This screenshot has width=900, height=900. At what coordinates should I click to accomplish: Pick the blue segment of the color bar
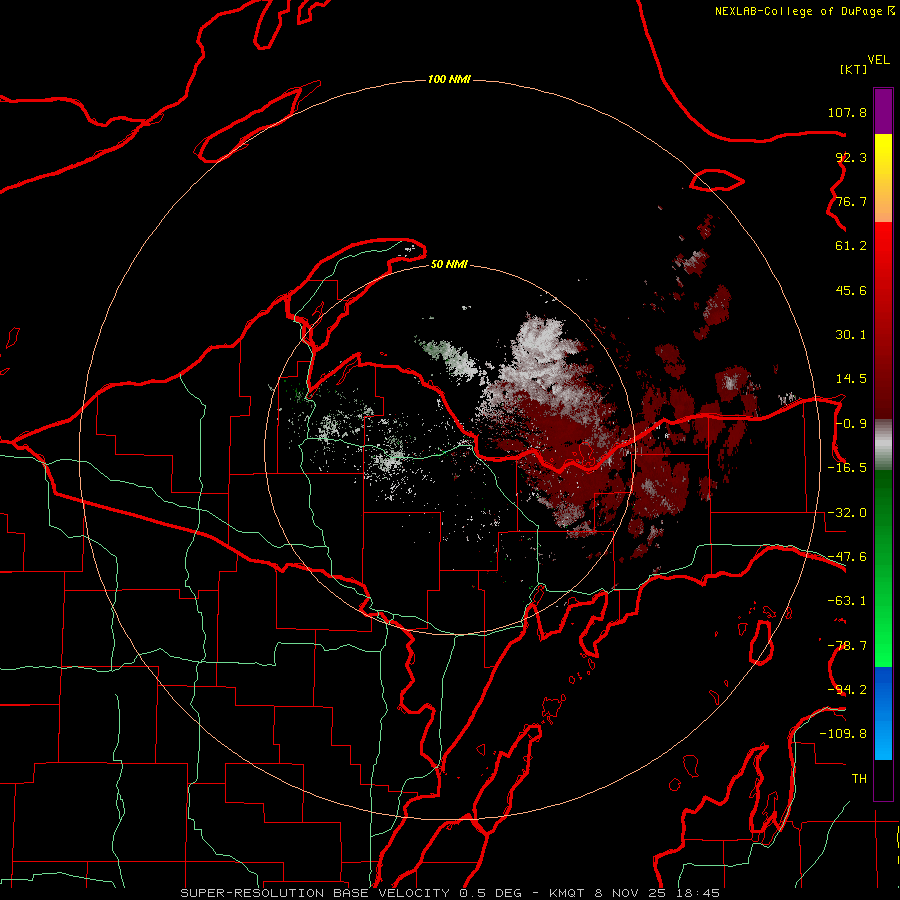click(883, 713)
